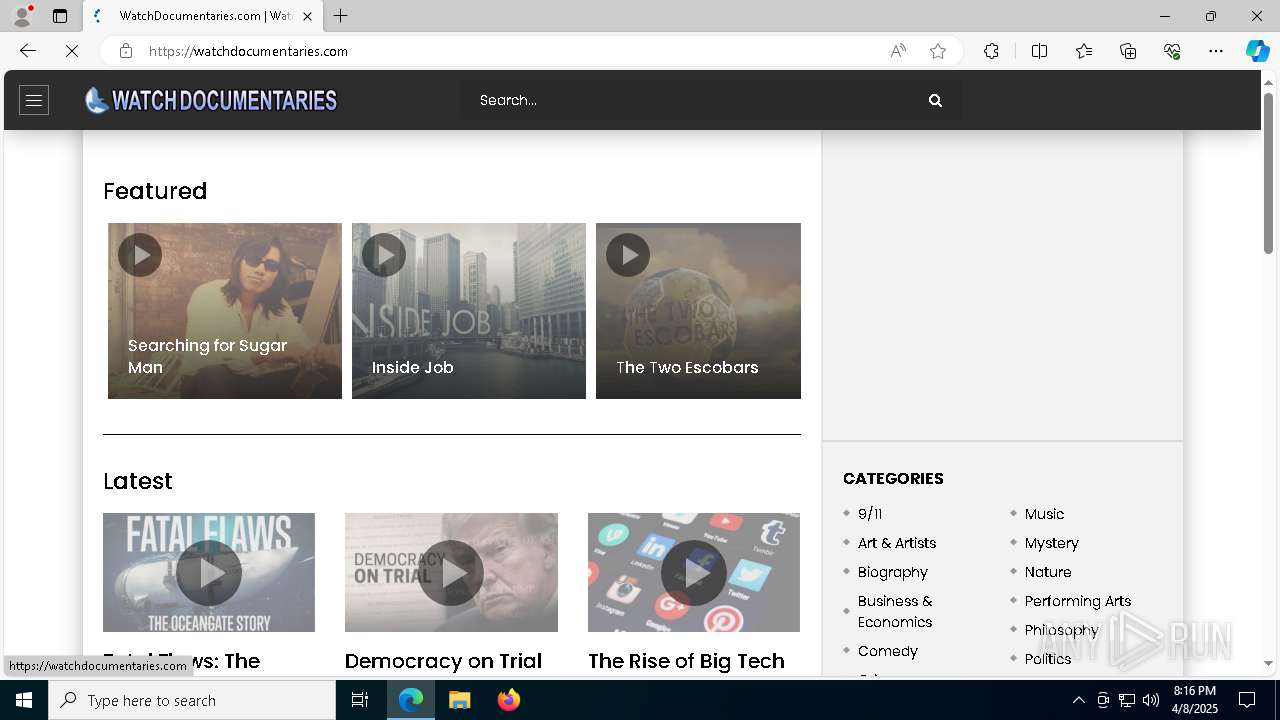Launch Firefox from taskbar

click(x=509, y=700)
